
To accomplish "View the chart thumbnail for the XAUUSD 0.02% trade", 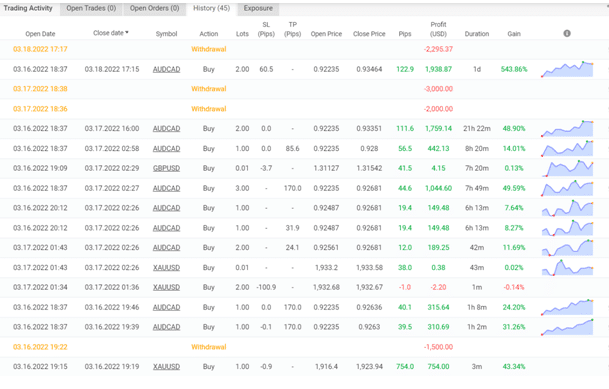I will coord(567,267).
